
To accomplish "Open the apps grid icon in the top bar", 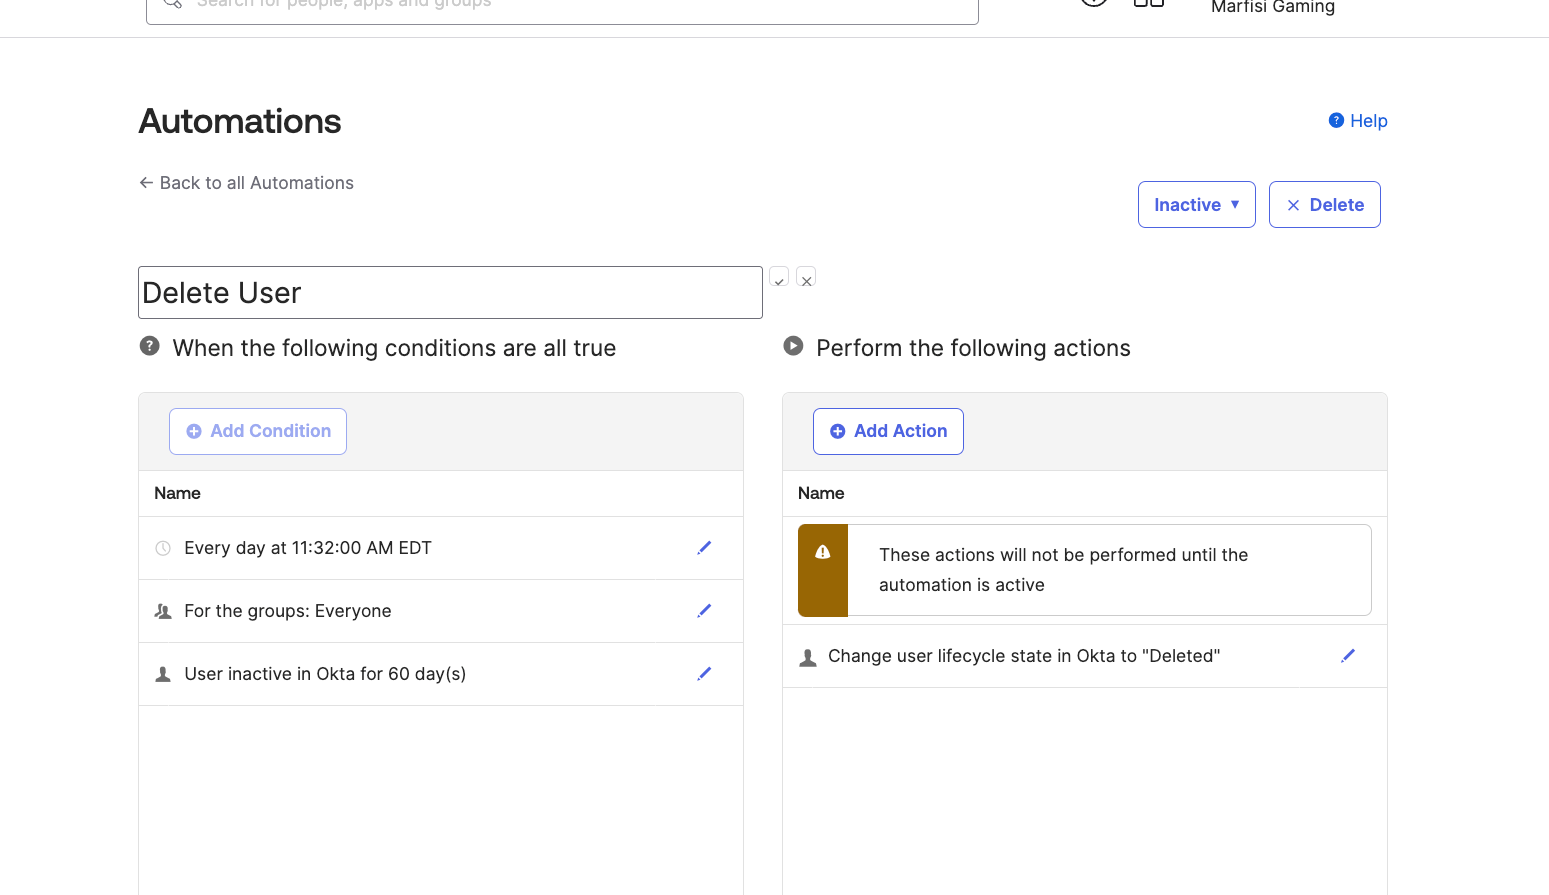I will click(1148, 3).
